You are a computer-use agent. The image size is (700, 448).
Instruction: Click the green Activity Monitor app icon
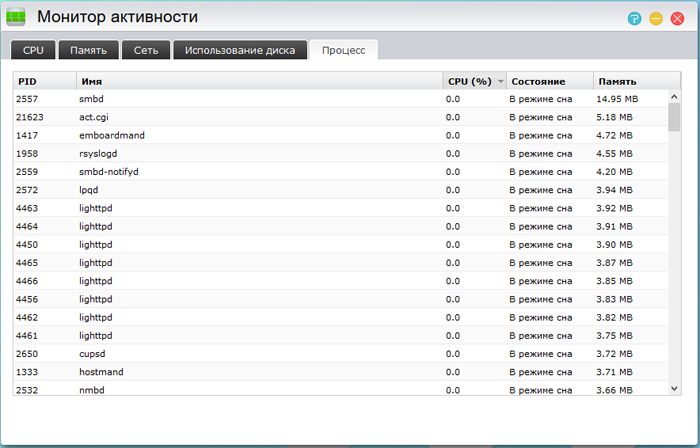17,17
